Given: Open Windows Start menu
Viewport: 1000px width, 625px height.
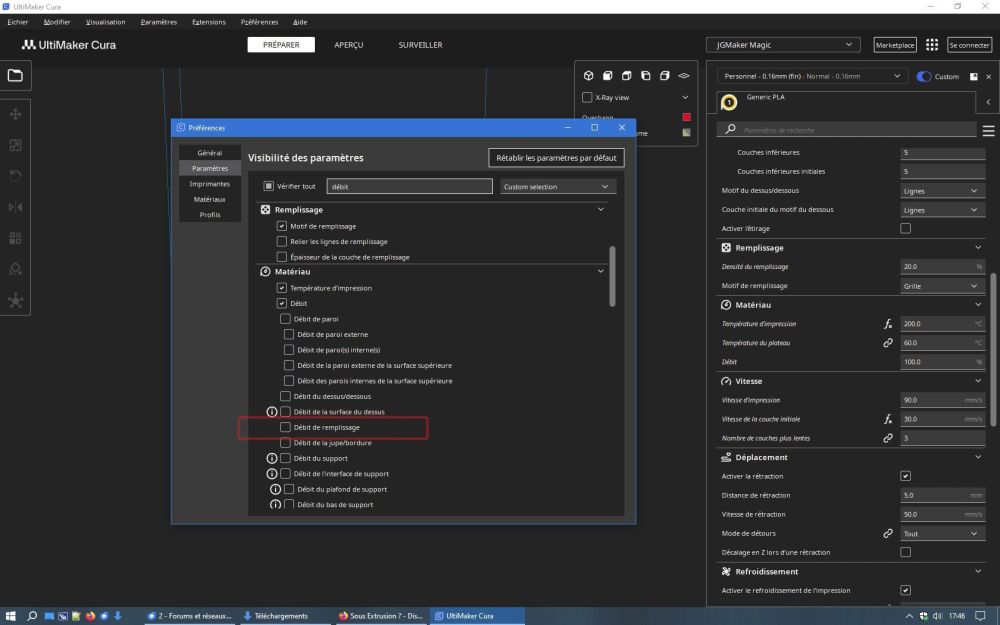Looking at the screenshot, I should pyautogui.click(x=10, y=616).
